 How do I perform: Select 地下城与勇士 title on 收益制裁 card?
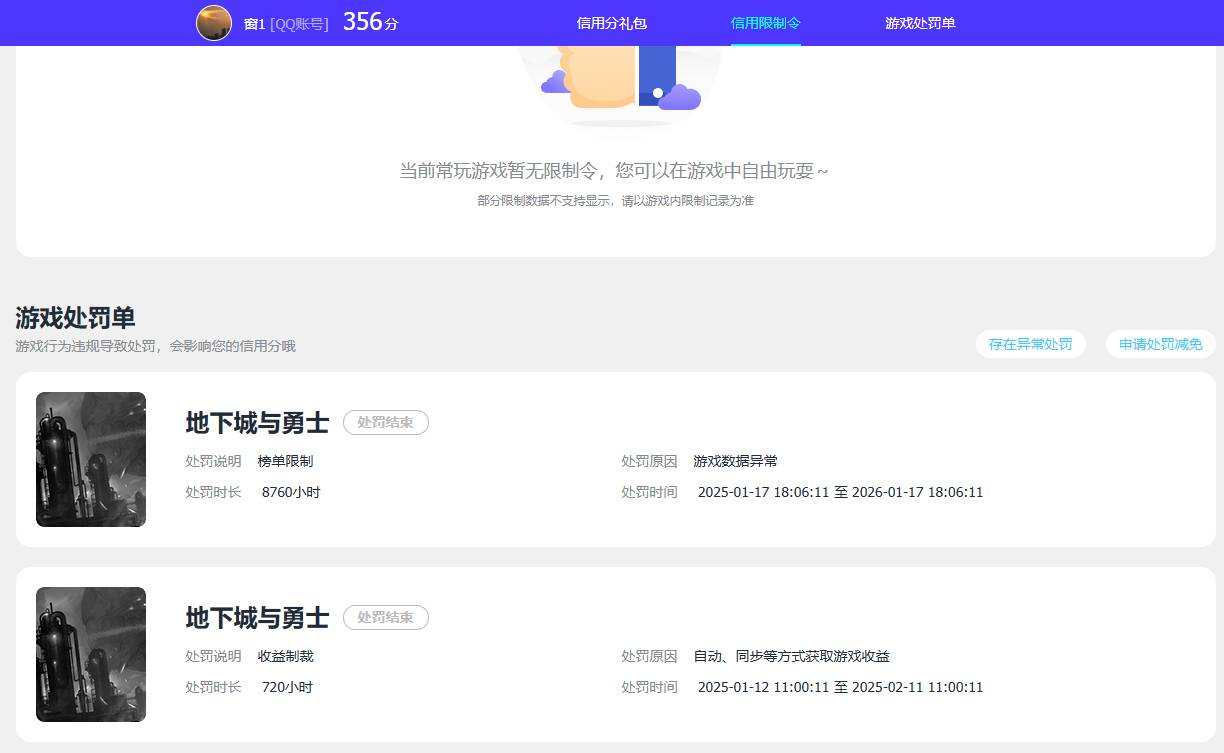[257, 618]
